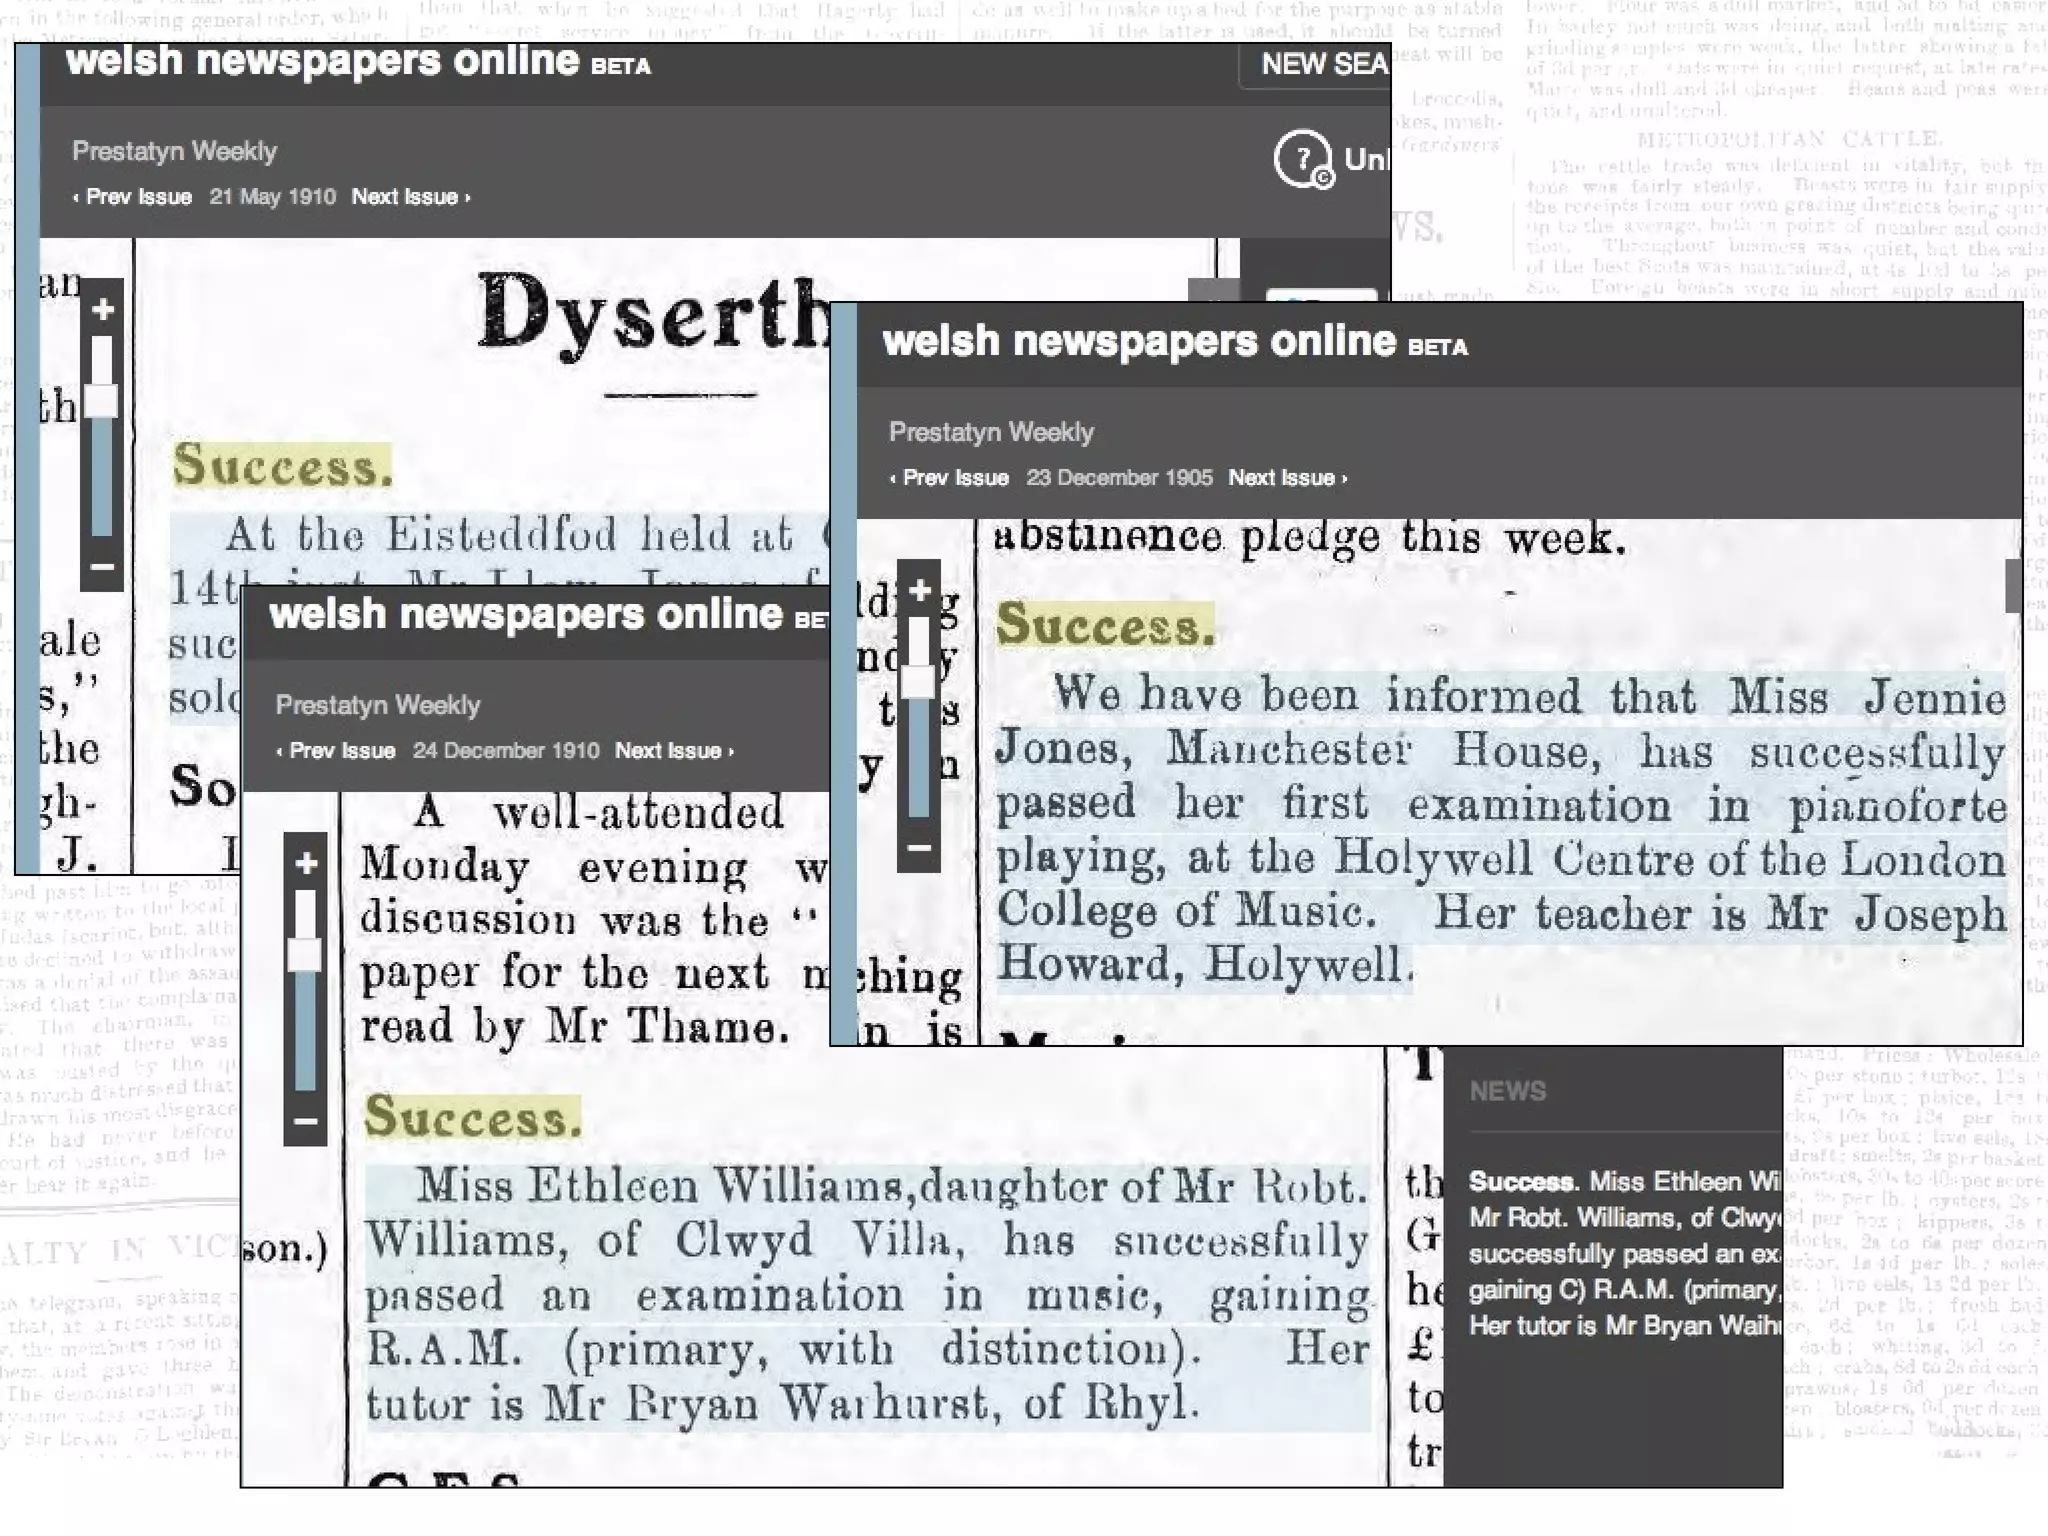Viewport: 2048px width, 1536px height.
Task: Click scrollbar thumb at right of 1905 window
Action: click(x=2012, y=585)
